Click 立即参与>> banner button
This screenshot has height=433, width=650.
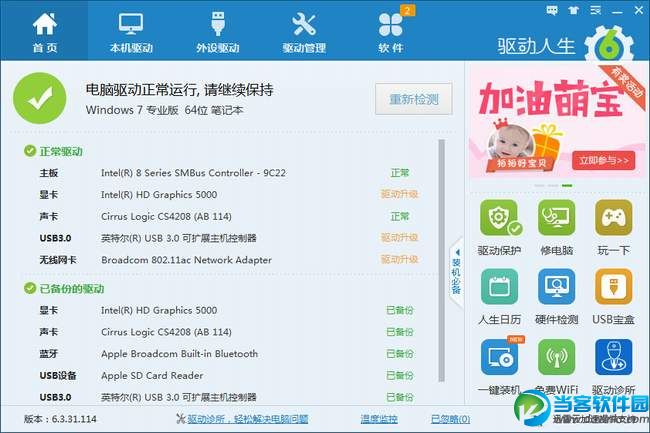pos(604,160)
